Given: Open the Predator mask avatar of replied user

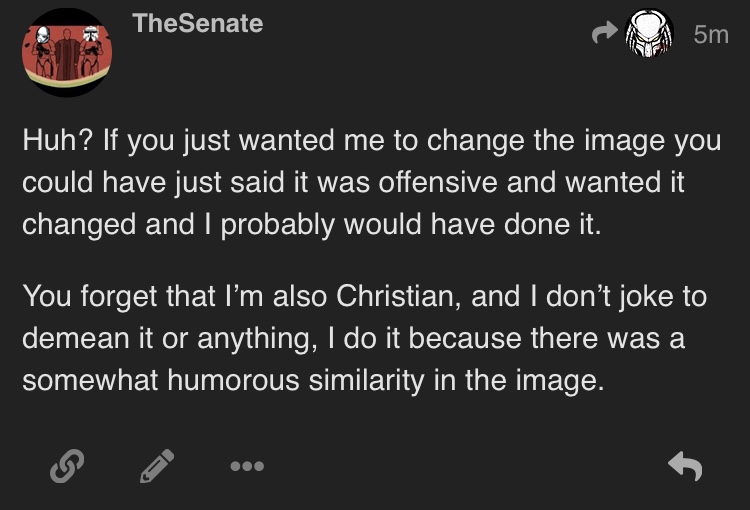Looking at the screenshot, I should click(x=649, y=37).
